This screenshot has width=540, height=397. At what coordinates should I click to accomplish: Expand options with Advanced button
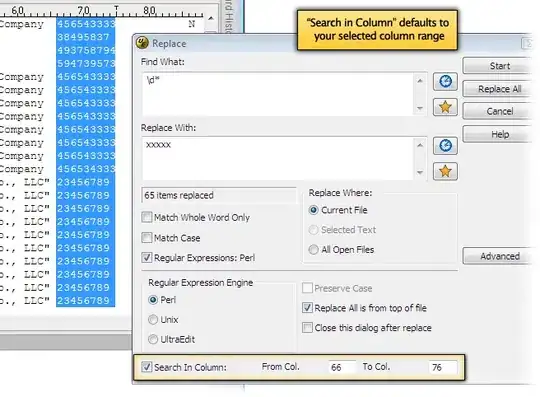(499, 256)
